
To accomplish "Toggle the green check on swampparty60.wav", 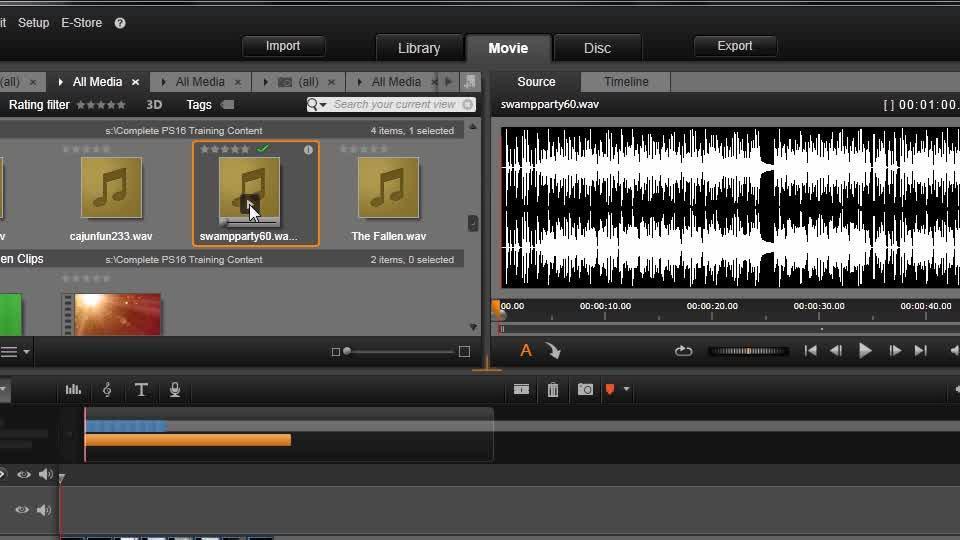I will click(x=263, y=148).
